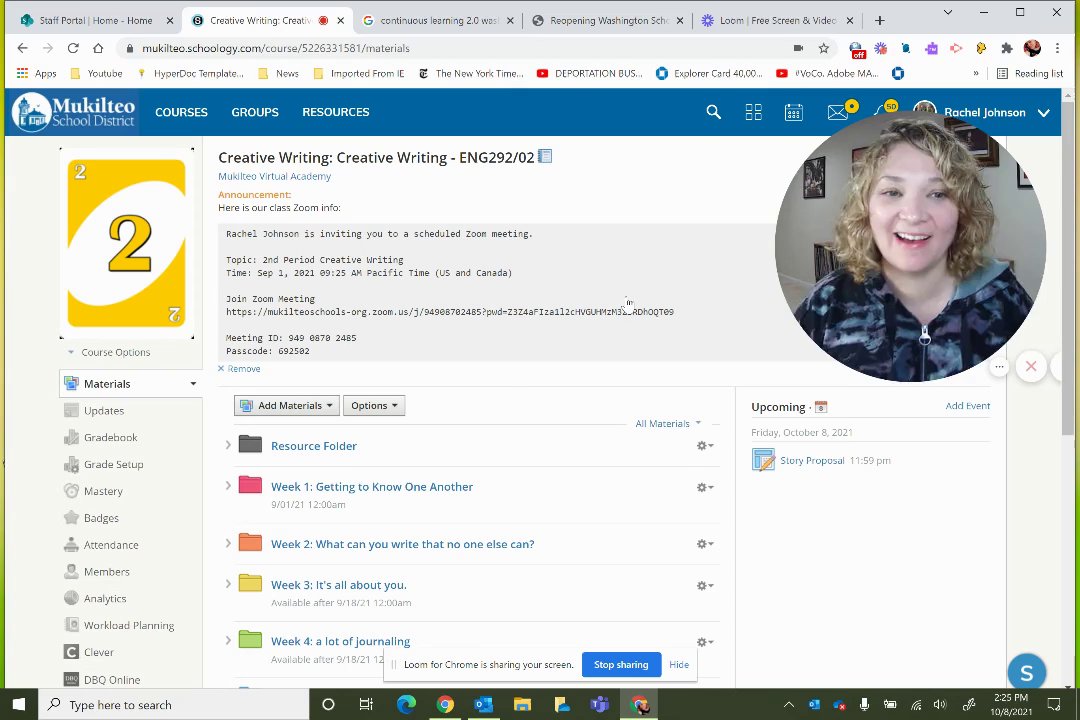The width and height of the screenshot is (1080, 720).
Task: Open GROUPS in the top navigation
Action: point(255,112)
